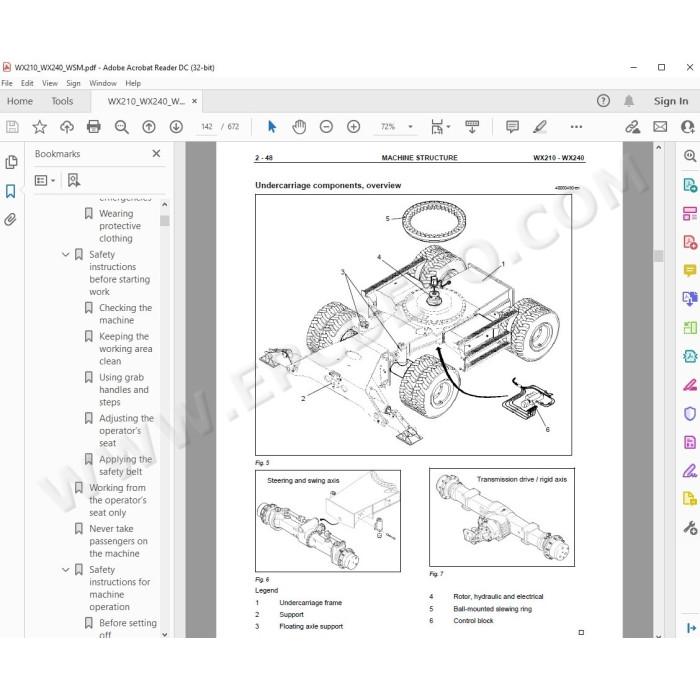Go to the previous page arrow
Screen dimensions: 700x700
149,127
